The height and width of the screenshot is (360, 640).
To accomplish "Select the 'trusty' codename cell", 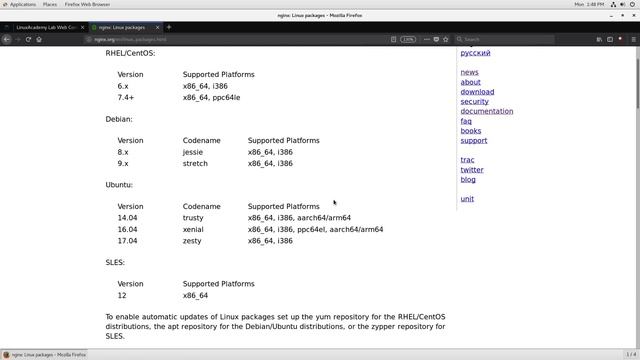I will coord(193,218).
